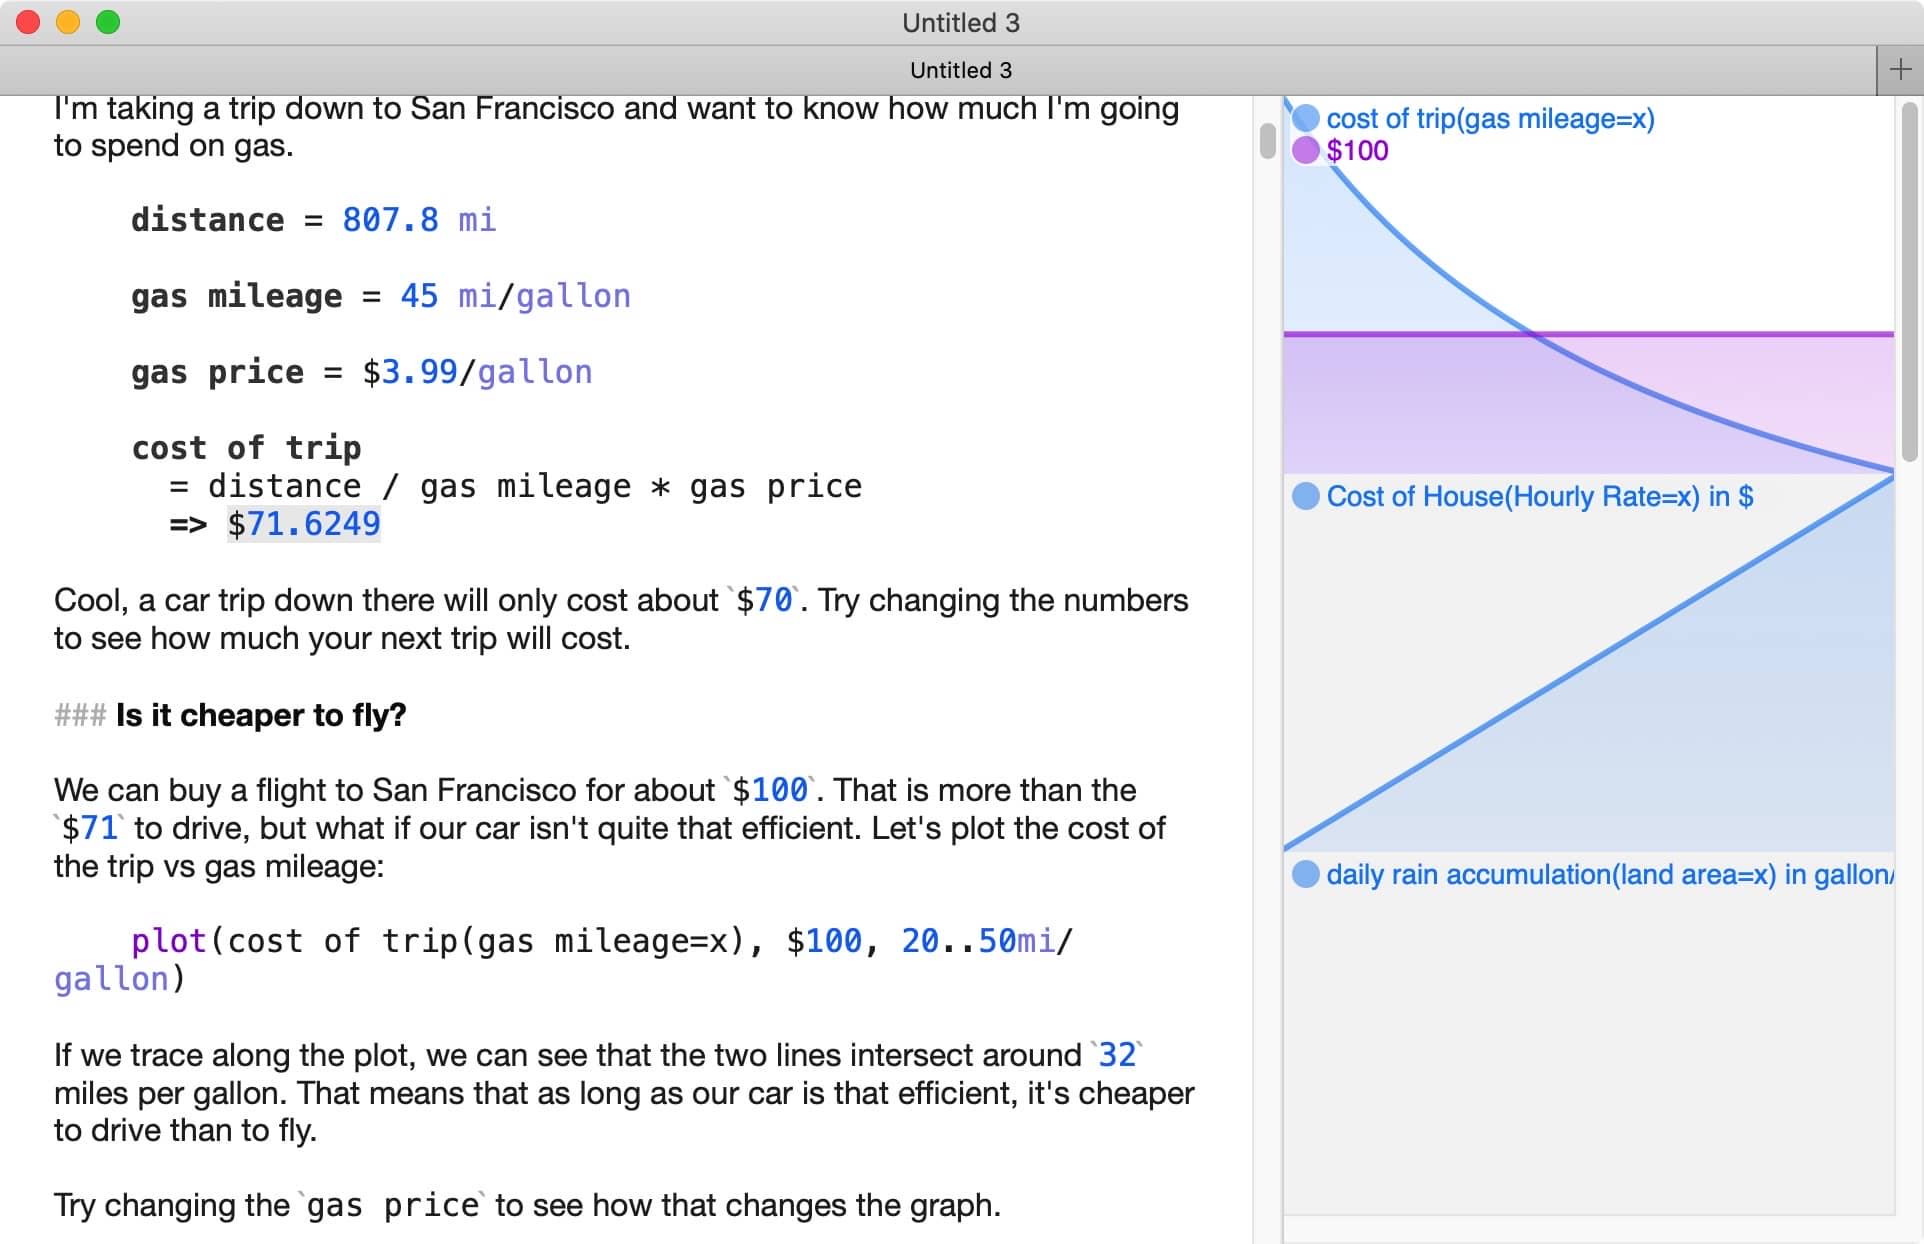Image resolution: width=1924 pixels, height=1244 pixels.
Task: Click the window title Untitled 3
Action: (x=961, y=22)
